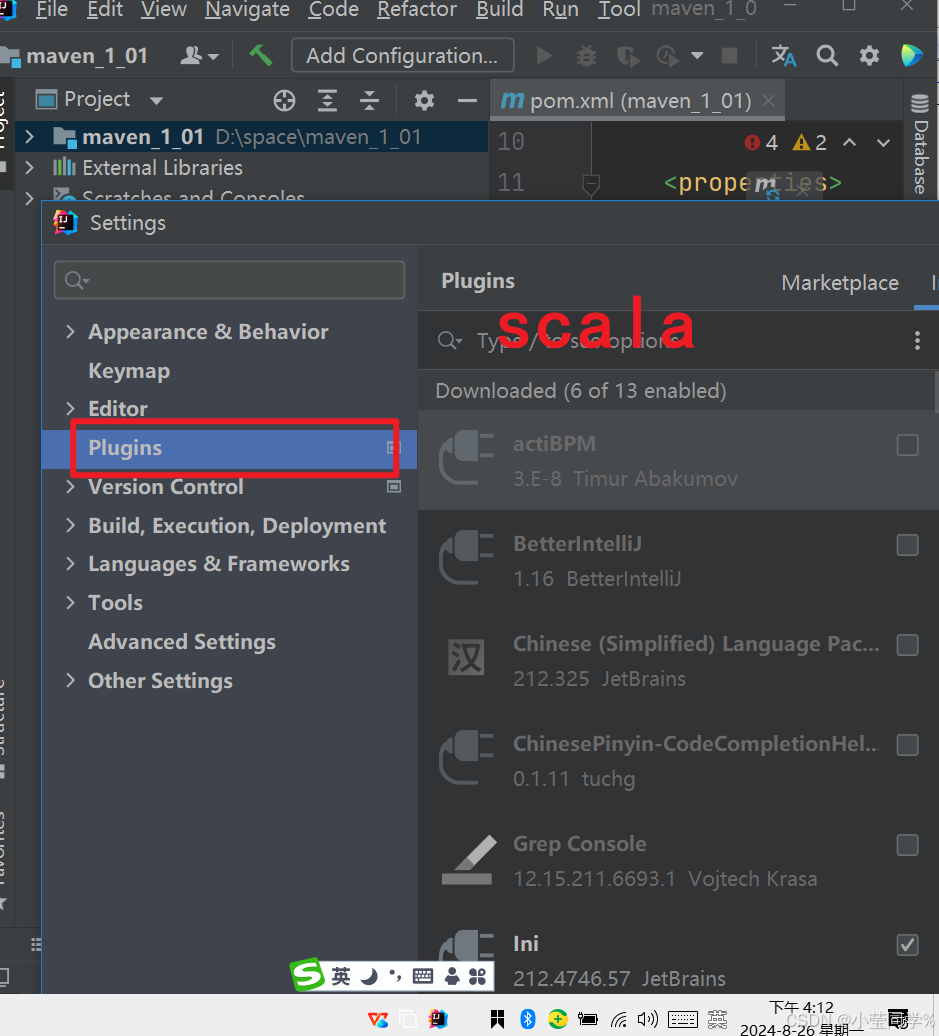Switch to the Marketplace tab
The height and width of the screenshot is (1036, 939).
pos(840,283)
